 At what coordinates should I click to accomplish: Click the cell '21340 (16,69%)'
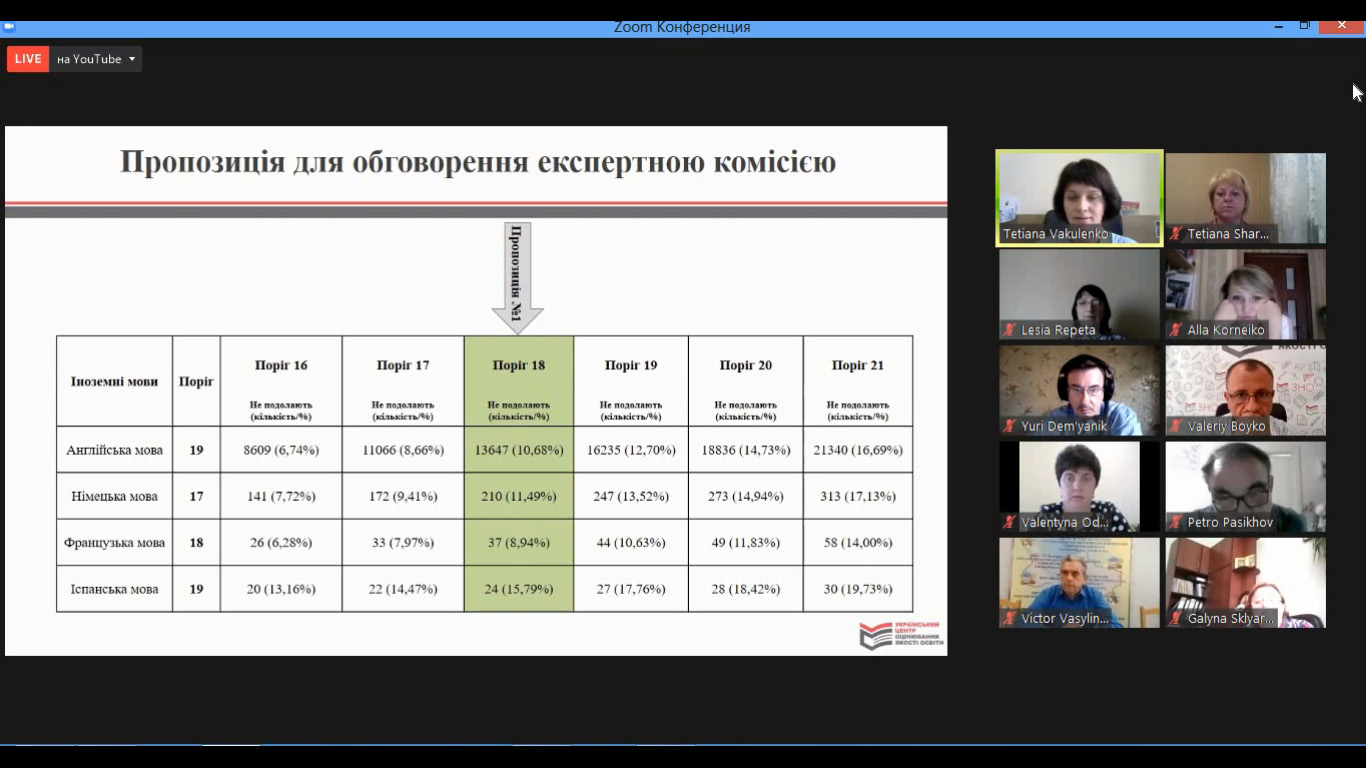[858, 450]
